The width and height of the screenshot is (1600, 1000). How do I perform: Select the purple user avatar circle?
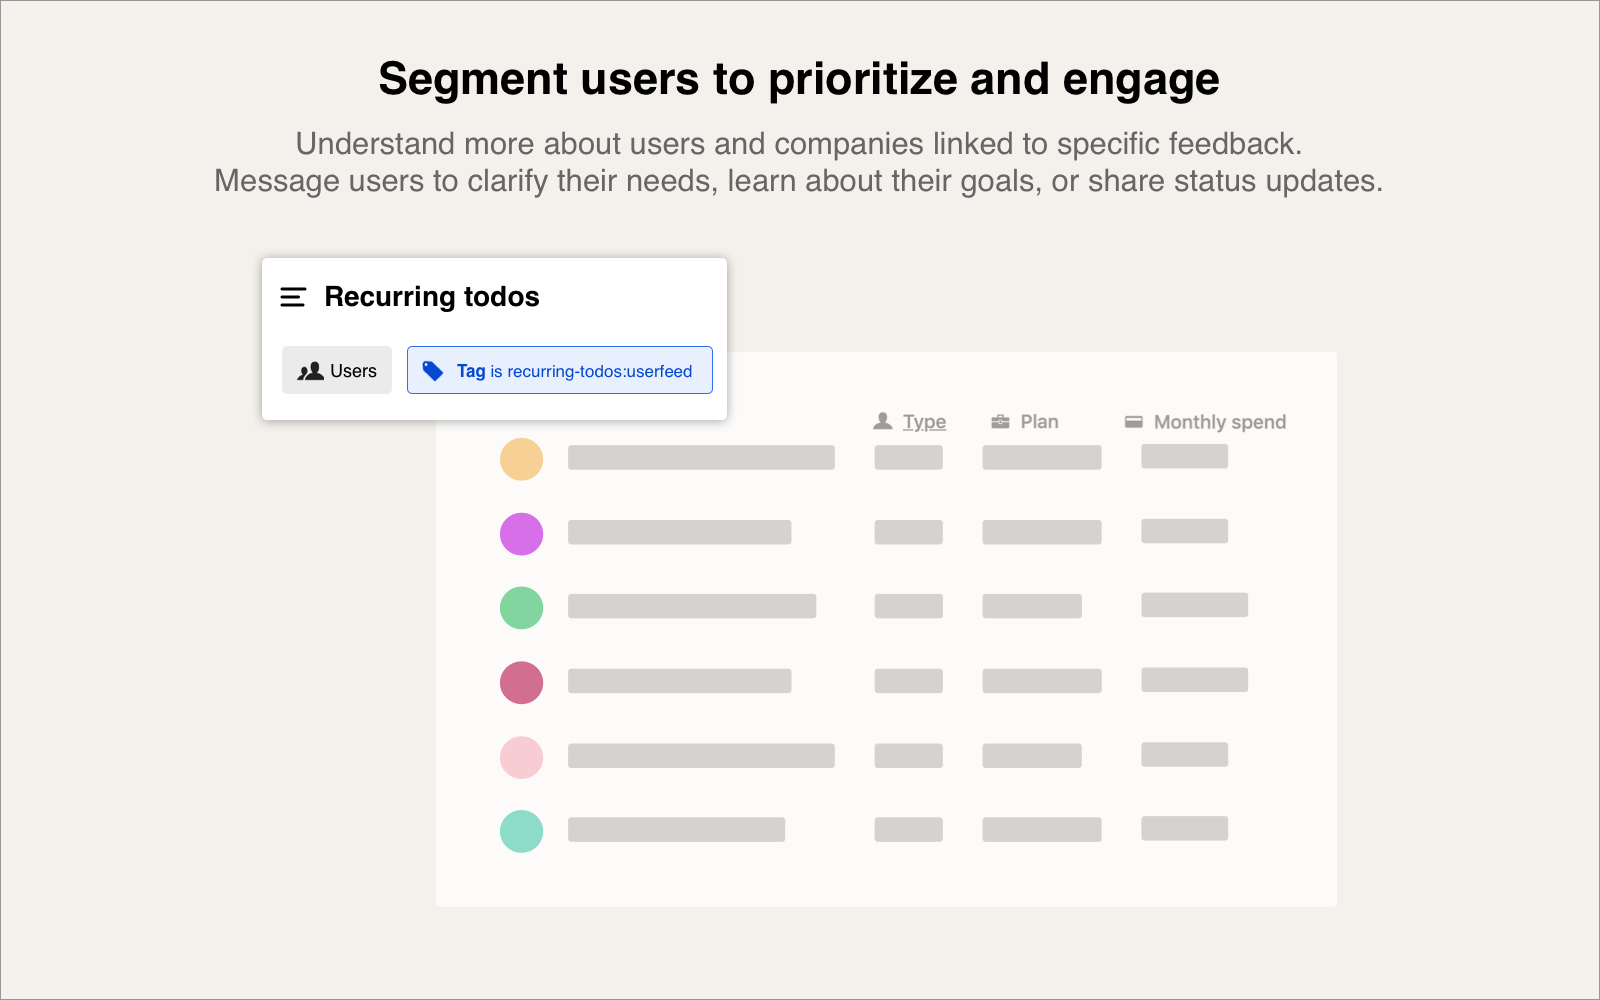(521, 533)
